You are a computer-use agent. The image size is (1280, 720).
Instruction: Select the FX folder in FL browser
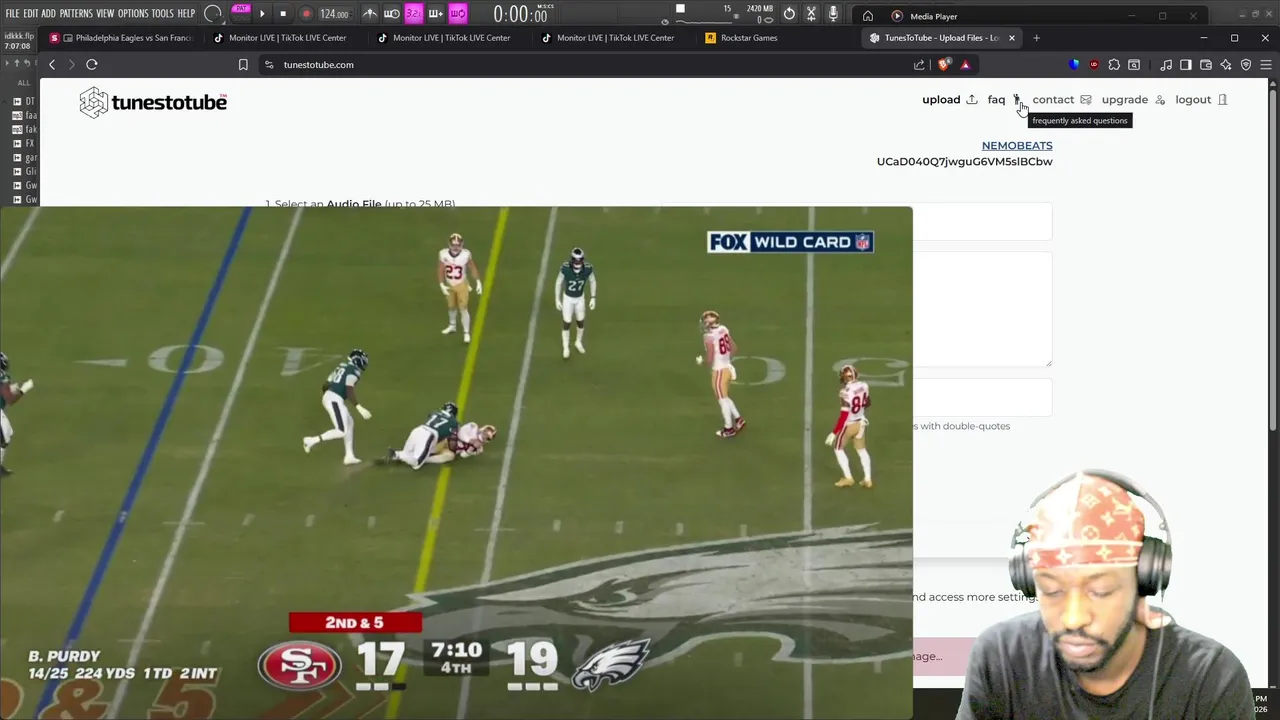tap(24, 144)
